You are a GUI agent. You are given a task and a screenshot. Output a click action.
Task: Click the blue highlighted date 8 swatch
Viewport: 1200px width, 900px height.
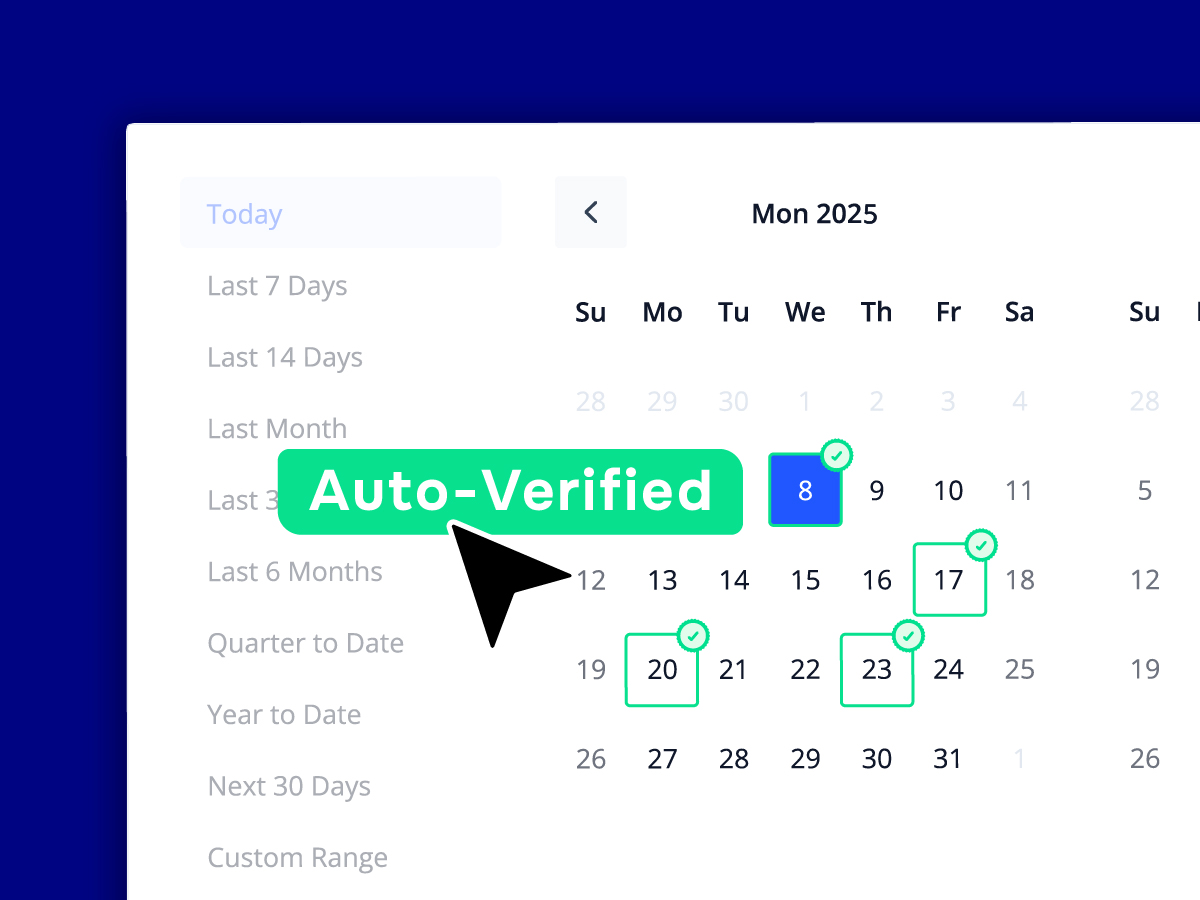pos(805,491)
